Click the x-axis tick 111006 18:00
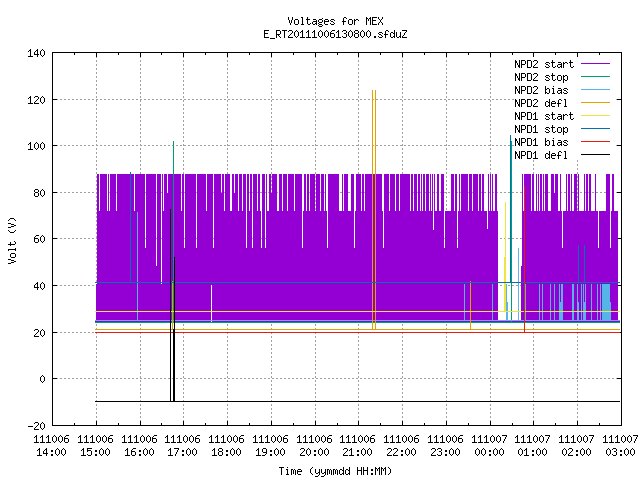640x480 pixels. point(227,446)
